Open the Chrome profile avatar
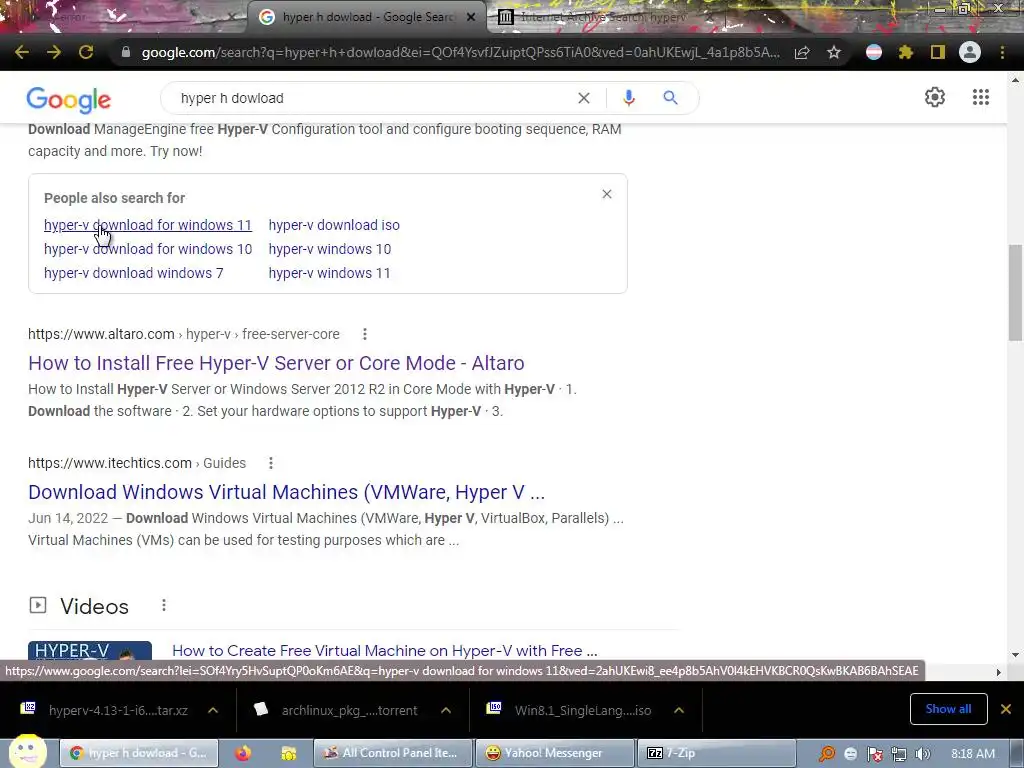 [x=970, y=52]
